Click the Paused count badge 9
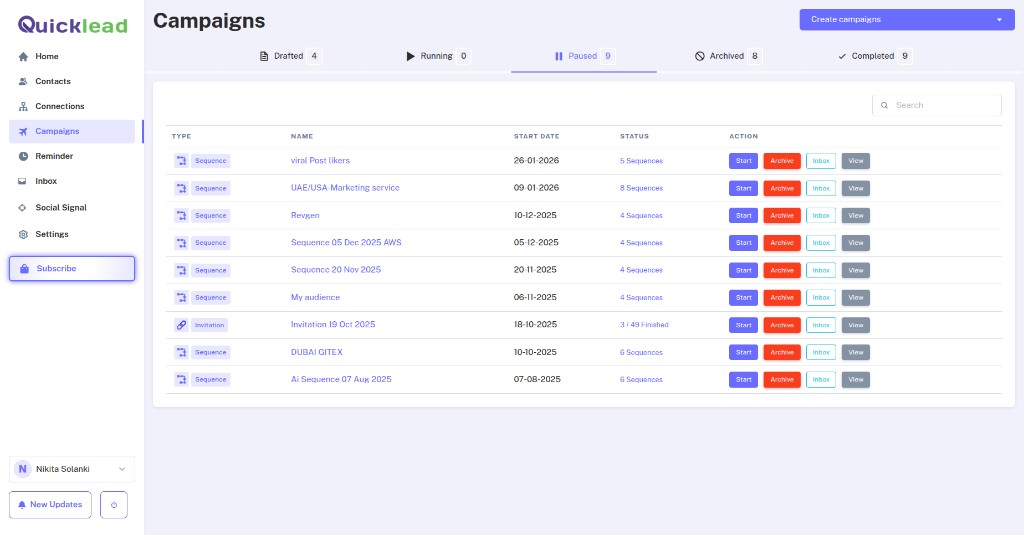 pos(608,56)
